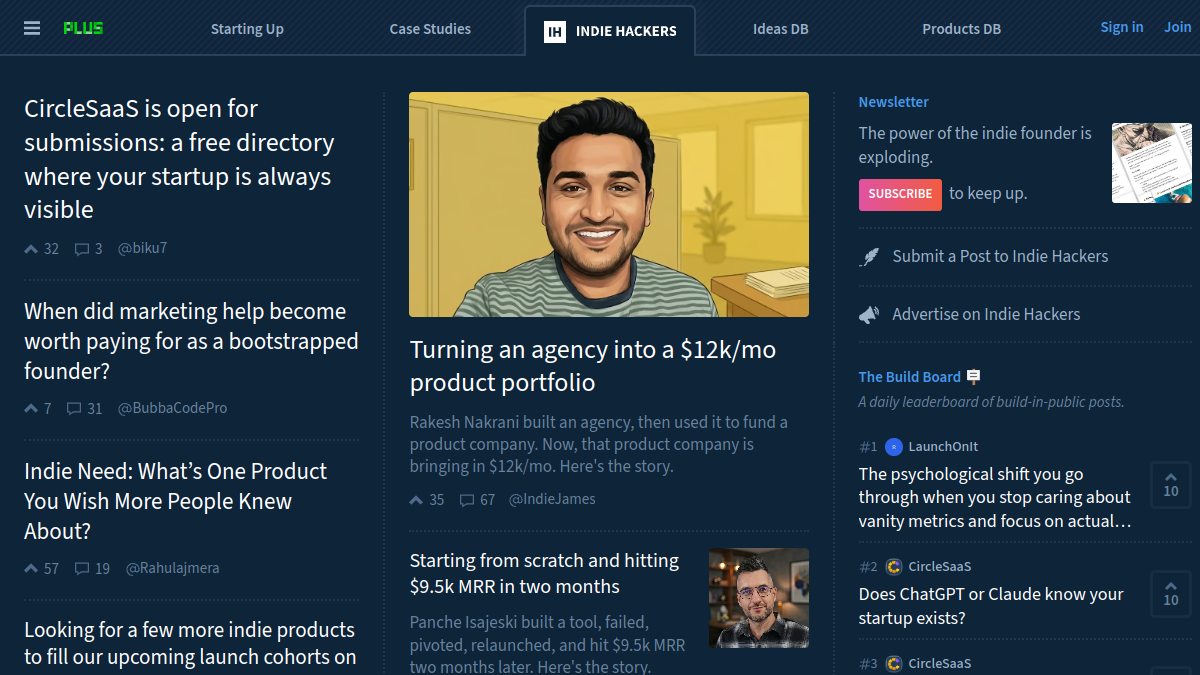Screen dimensions: 1200x675
Task: Select the Indie Hackers tab
Action: point(610,30)
